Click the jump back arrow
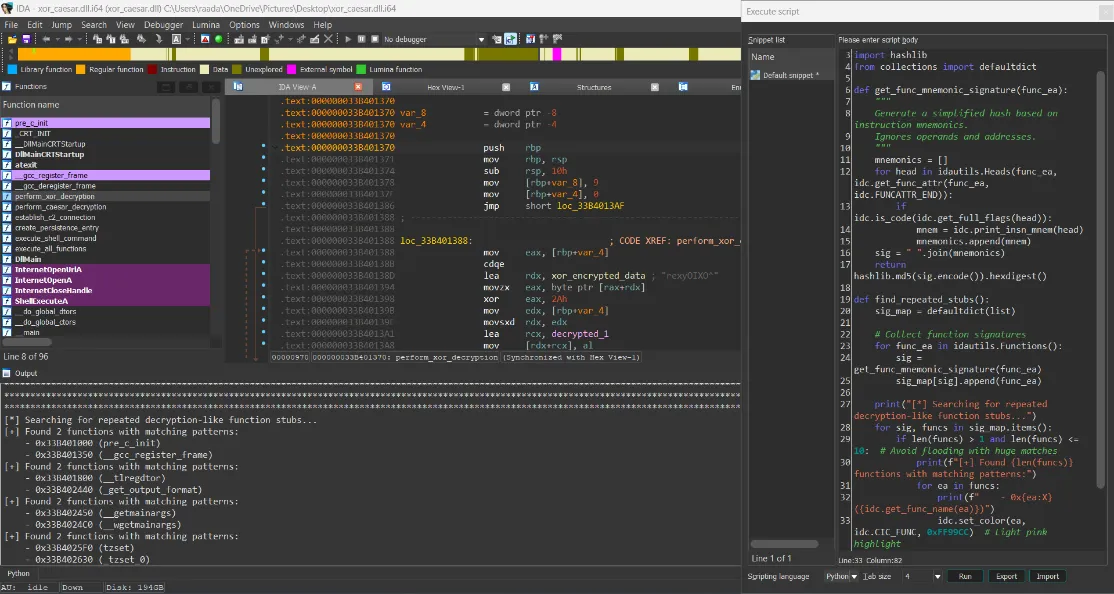Viewport: 1114px width, 594px height. click(46, 39)
